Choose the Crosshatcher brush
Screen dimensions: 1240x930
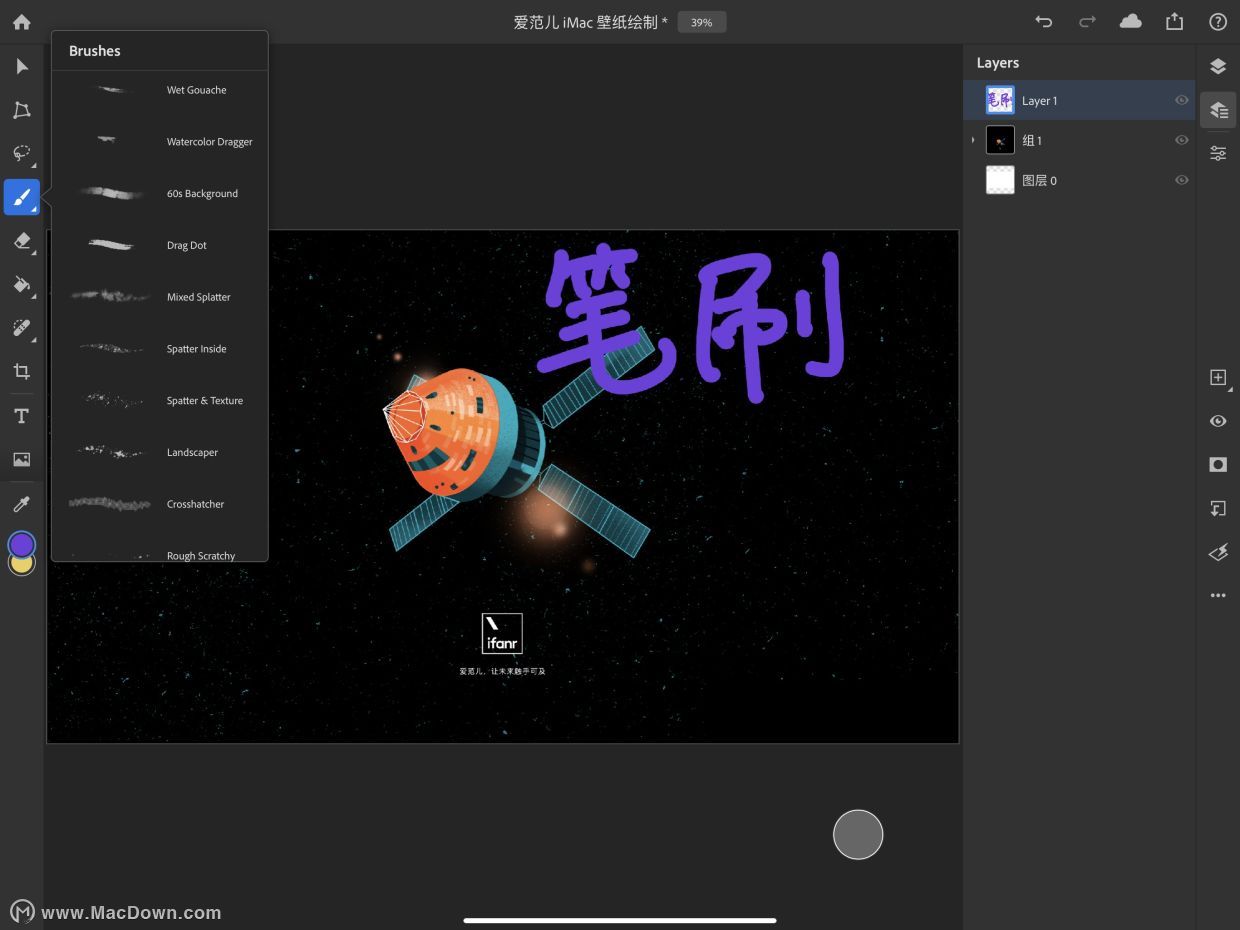(160, 504)
